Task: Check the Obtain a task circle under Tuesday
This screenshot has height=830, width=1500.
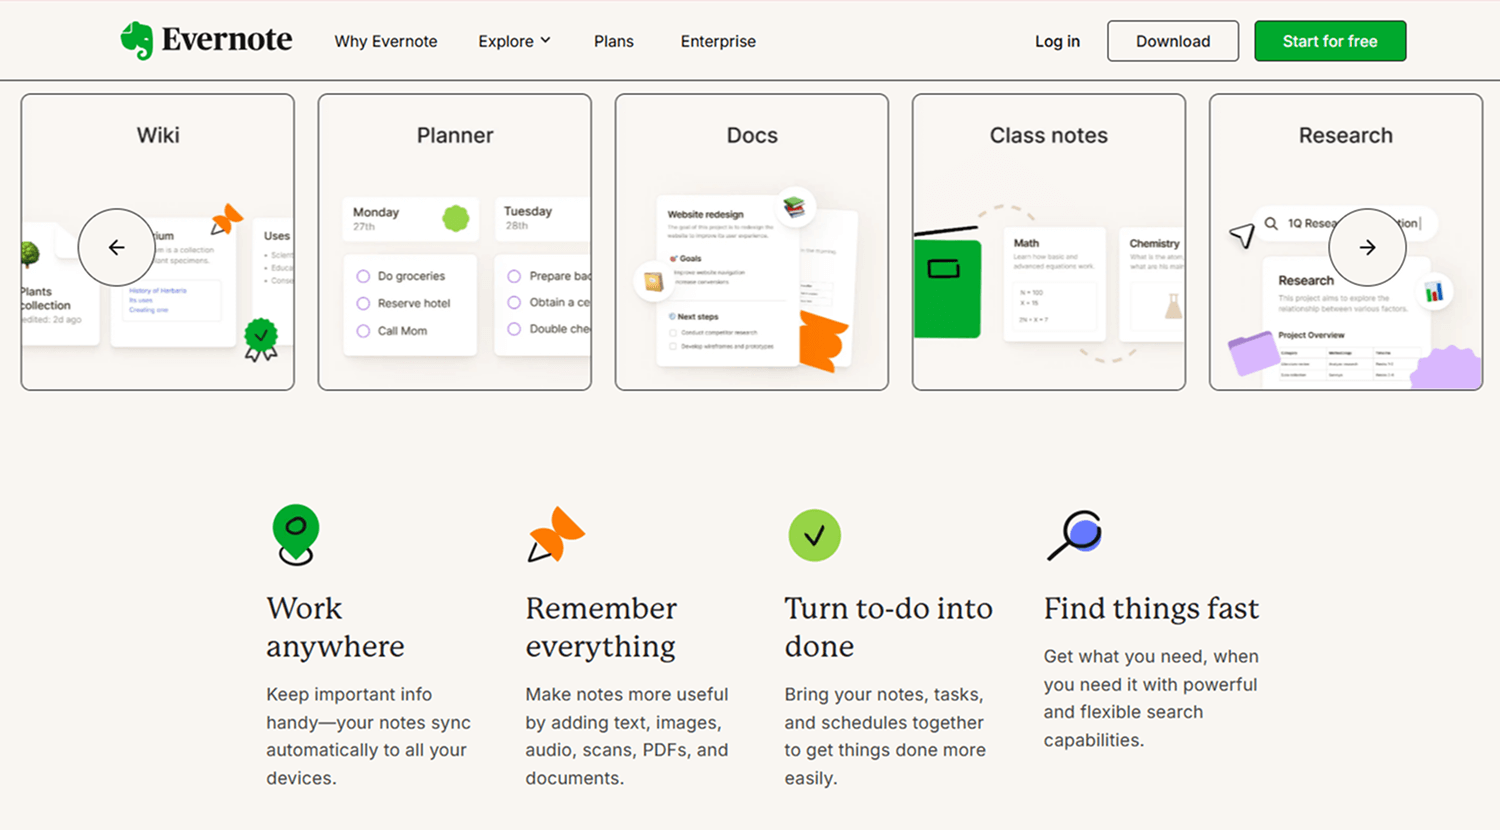Action: 514,302
